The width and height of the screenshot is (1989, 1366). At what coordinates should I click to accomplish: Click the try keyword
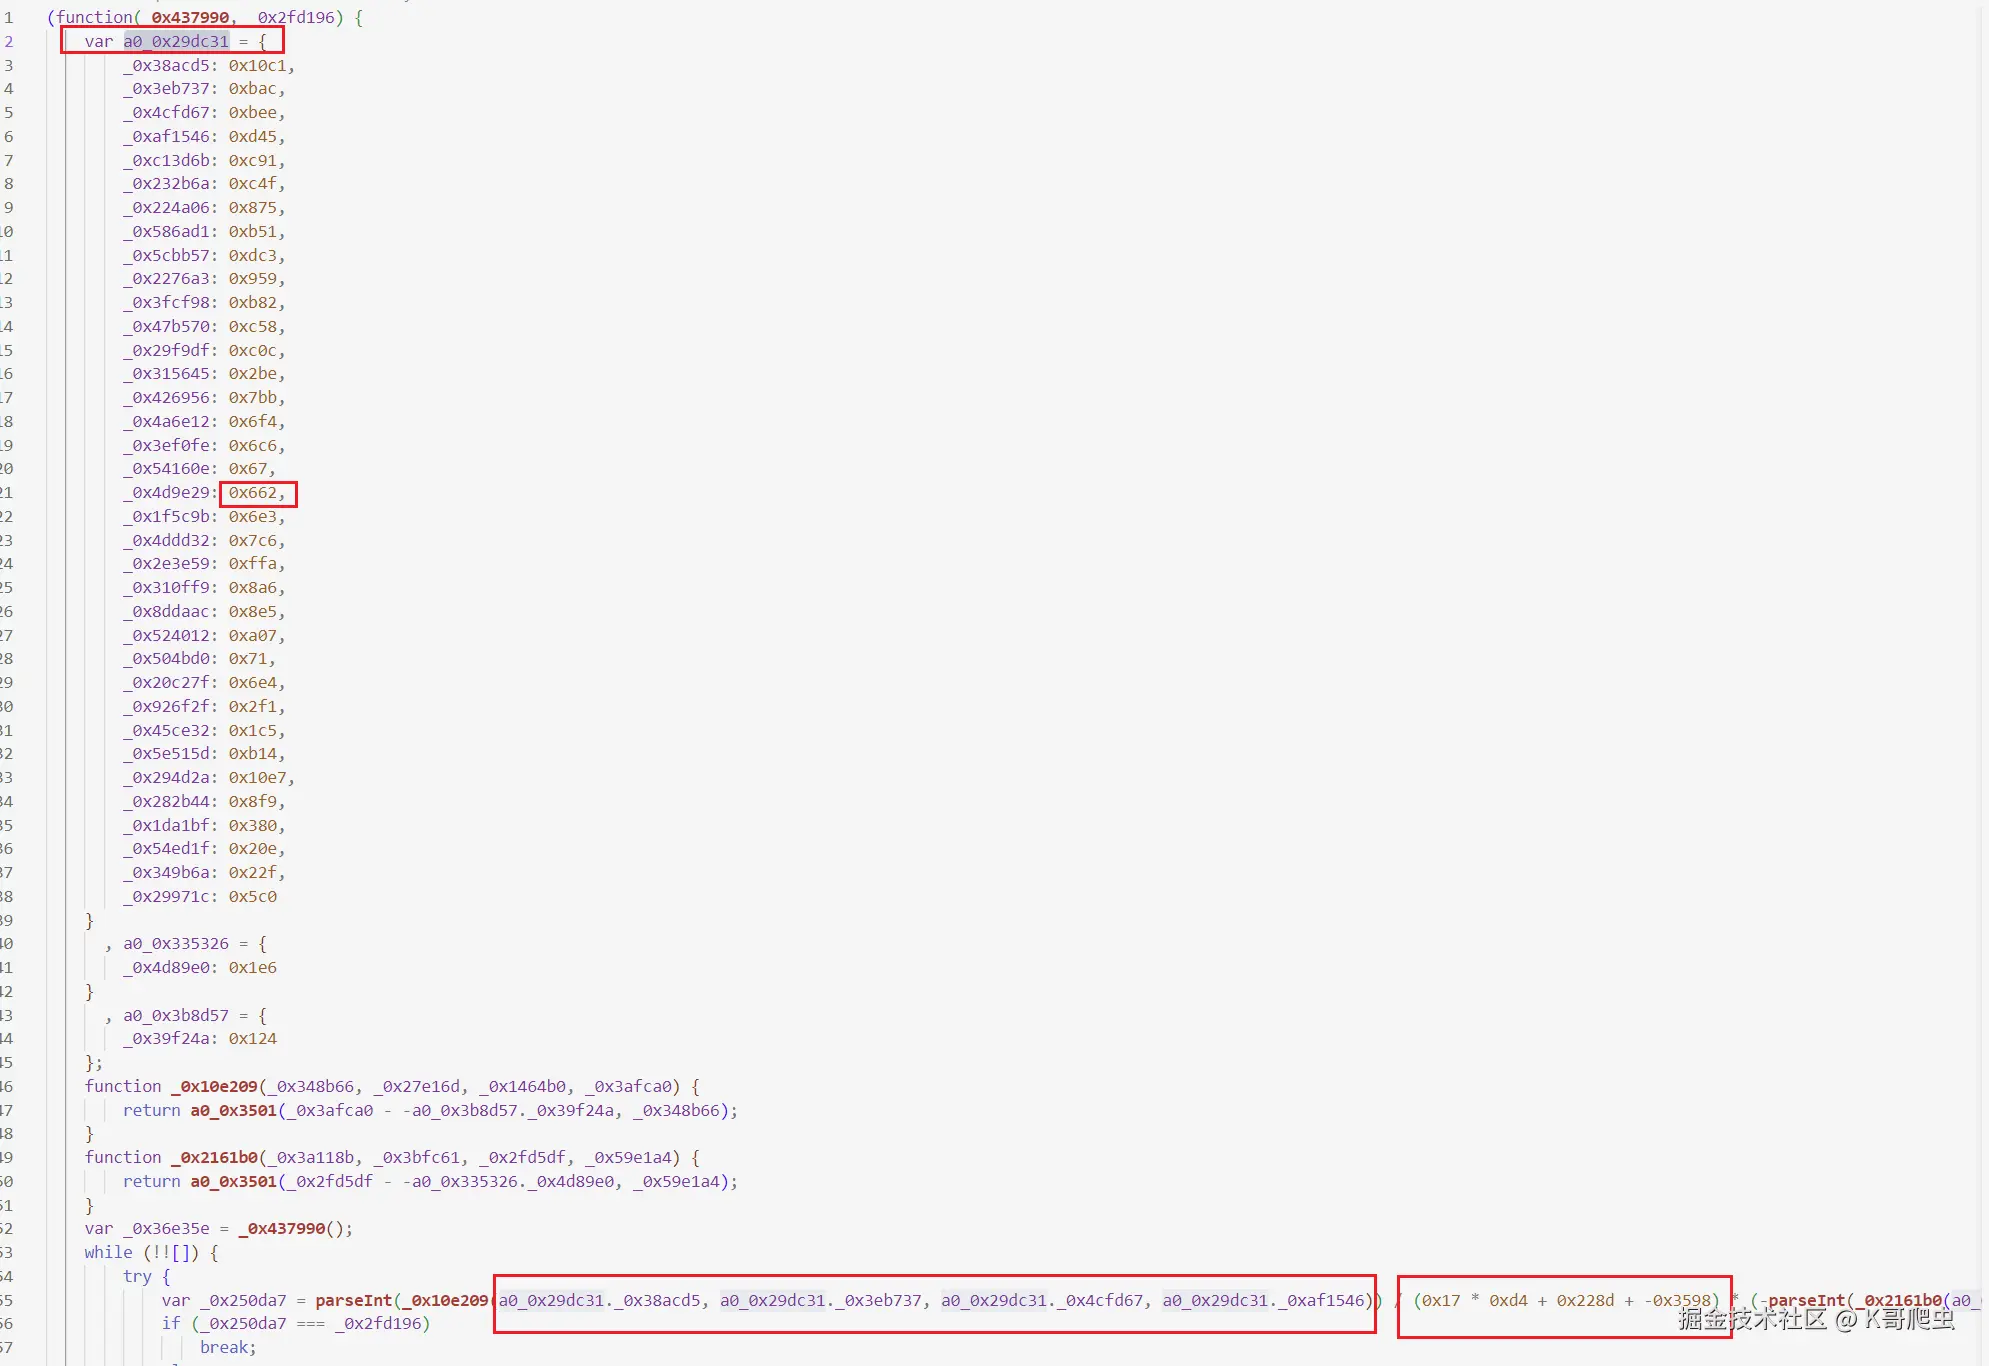click(x=137, y=1276)
